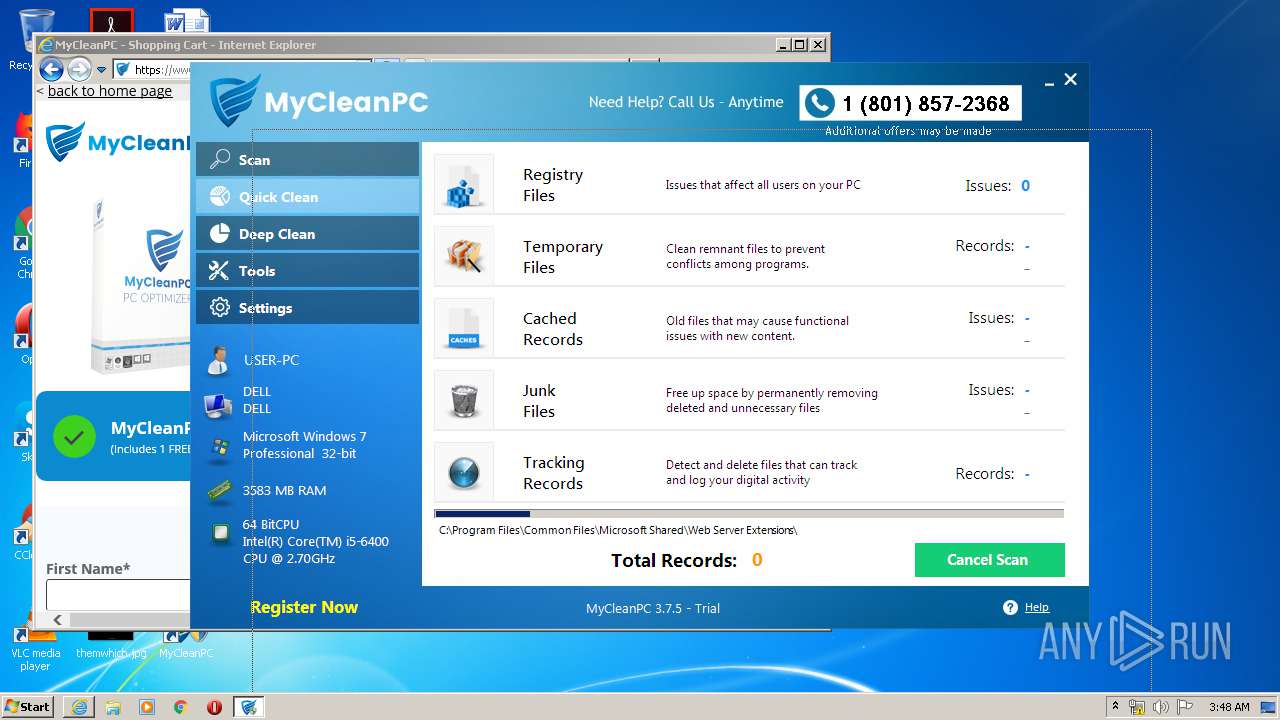The width and height of the screenshot is (1280, 720).
Task: Minimize the MyCleanPC window
Action: point(1049,83)
